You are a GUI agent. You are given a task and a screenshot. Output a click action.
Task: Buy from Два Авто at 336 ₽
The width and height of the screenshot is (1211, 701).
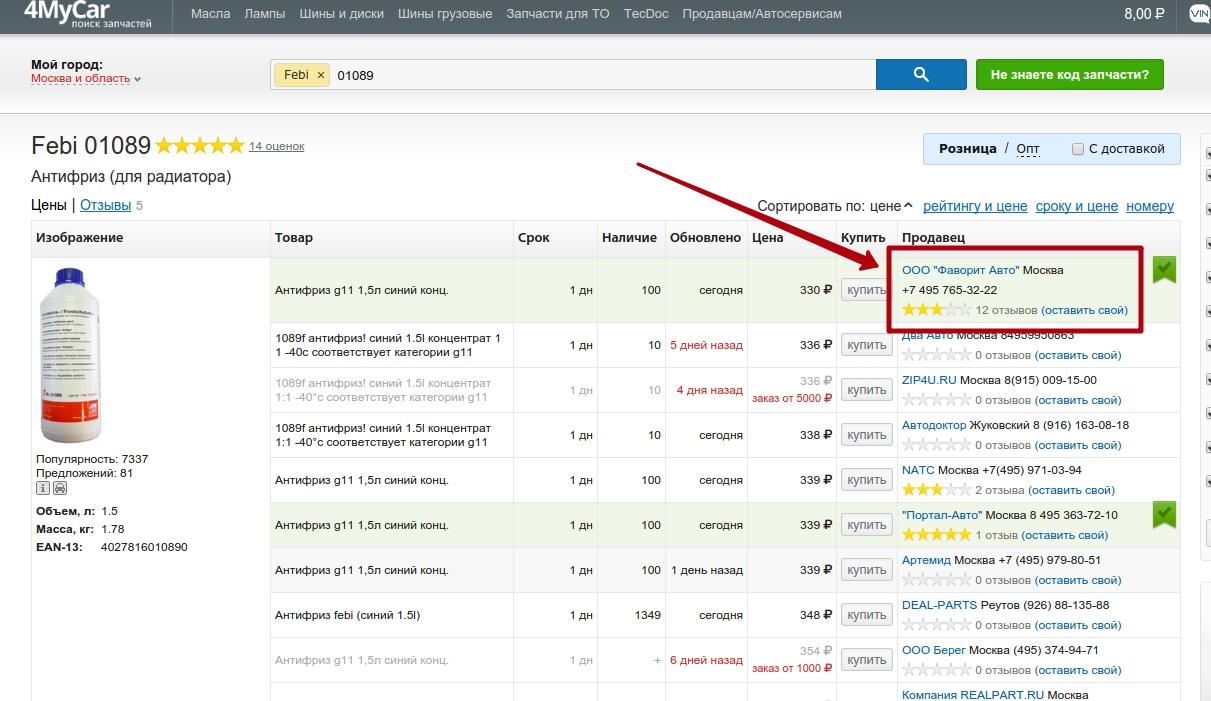tap(865, 345)
